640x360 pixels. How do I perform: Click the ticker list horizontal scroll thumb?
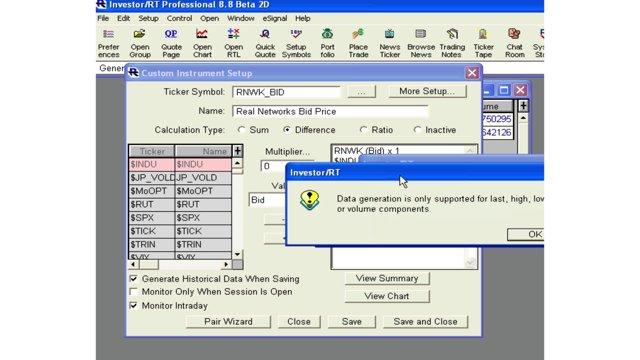click(149, 264)
